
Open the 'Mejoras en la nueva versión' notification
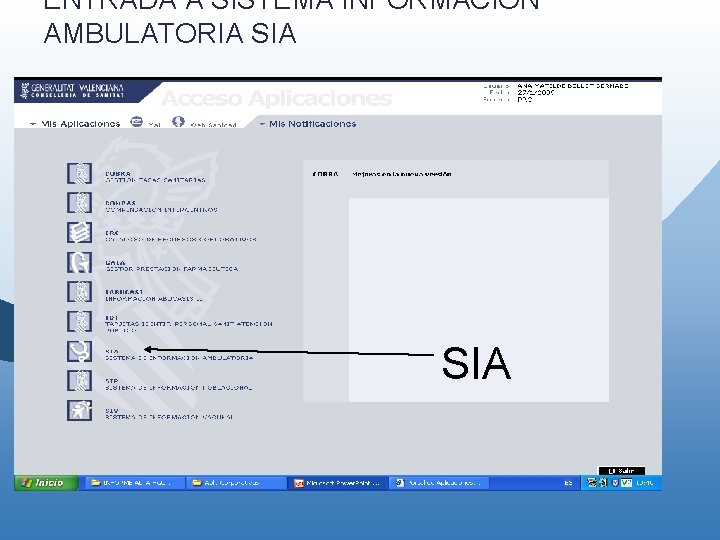402,174
